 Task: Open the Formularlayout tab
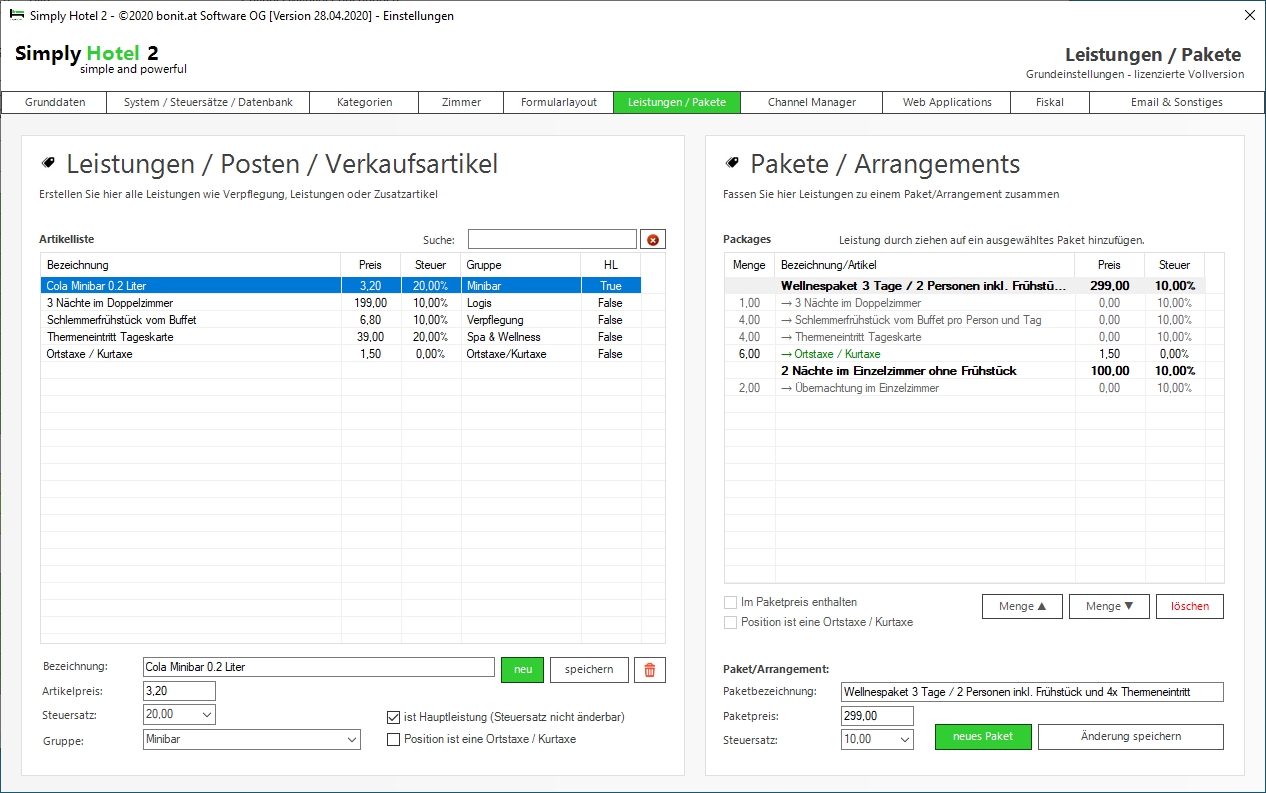click(559, 102)
